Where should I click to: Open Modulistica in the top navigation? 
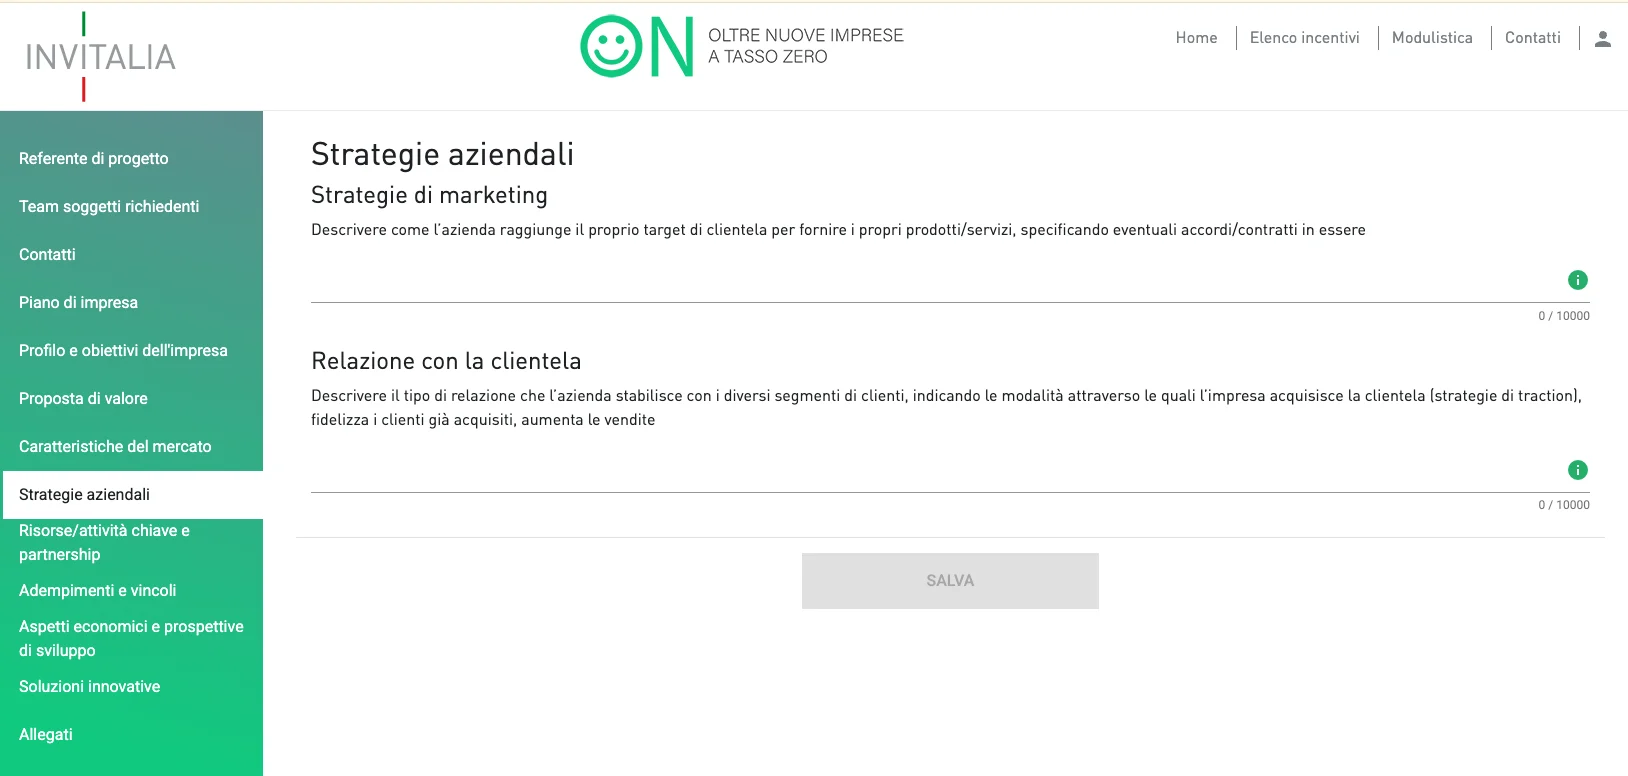1431,38
